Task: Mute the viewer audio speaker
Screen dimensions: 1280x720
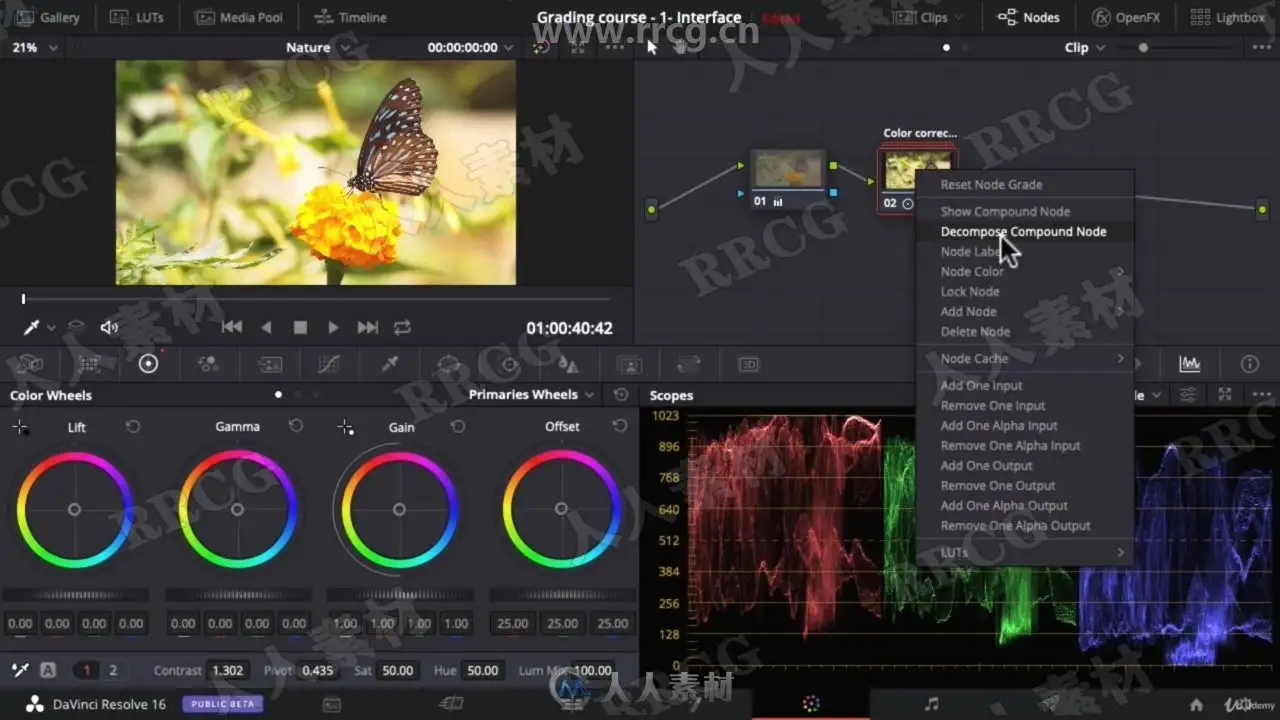Action: tap(109, 327)
